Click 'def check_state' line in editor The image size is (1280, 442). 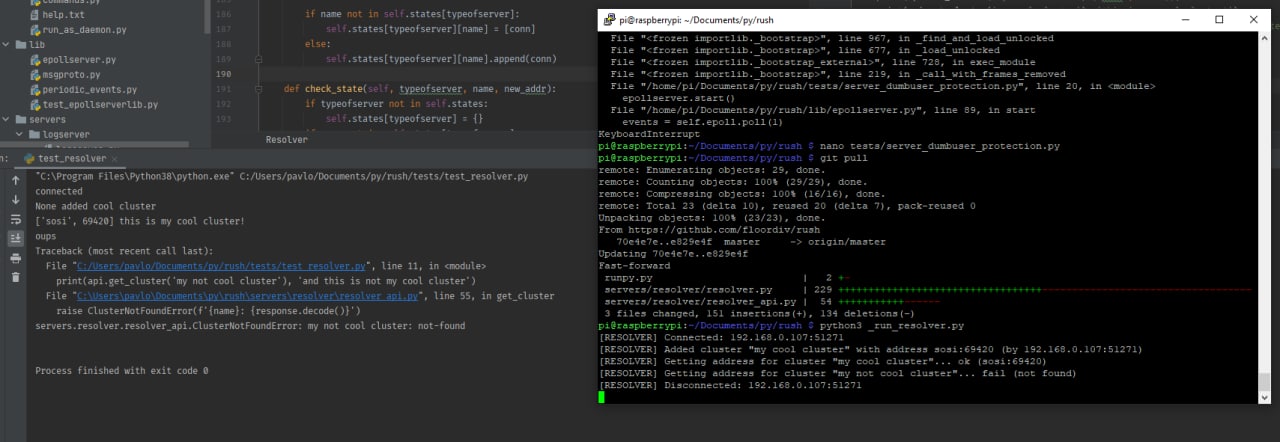pyautogui.click(x=419, y=89)
